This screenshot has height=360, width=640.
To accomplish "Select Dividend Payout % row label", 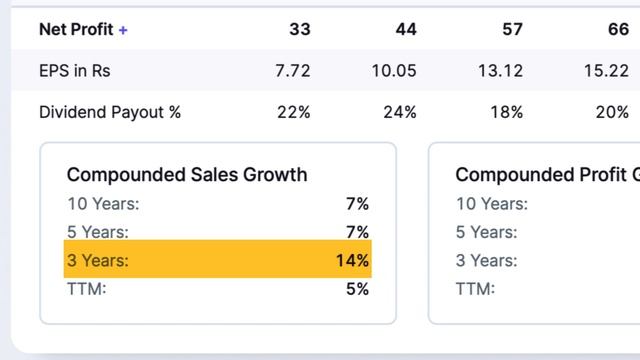I will (110, 112).
